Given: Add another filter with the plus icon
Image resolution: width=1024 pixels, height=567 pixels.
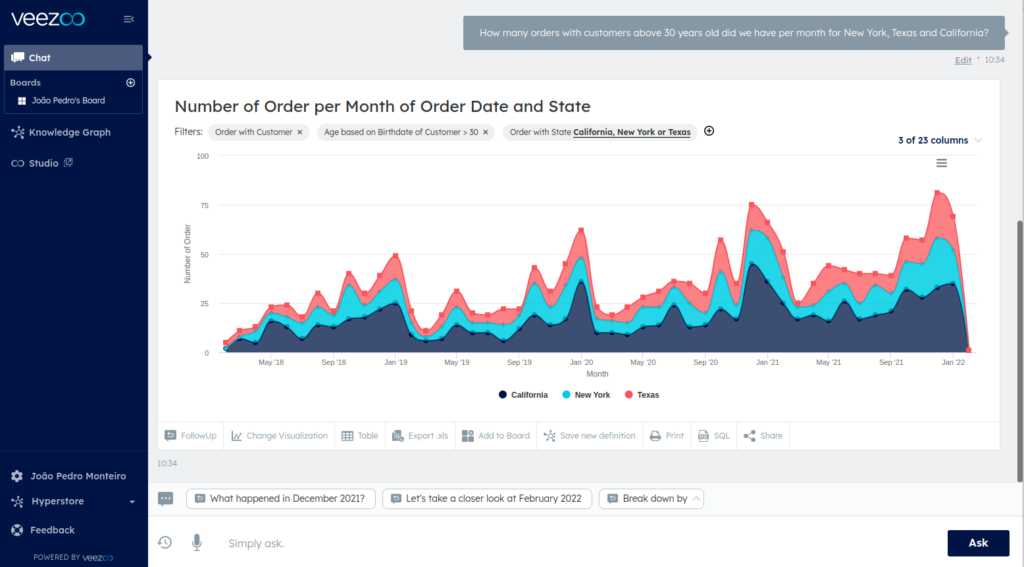Looking at the screenshot, I should coord(709,131).
